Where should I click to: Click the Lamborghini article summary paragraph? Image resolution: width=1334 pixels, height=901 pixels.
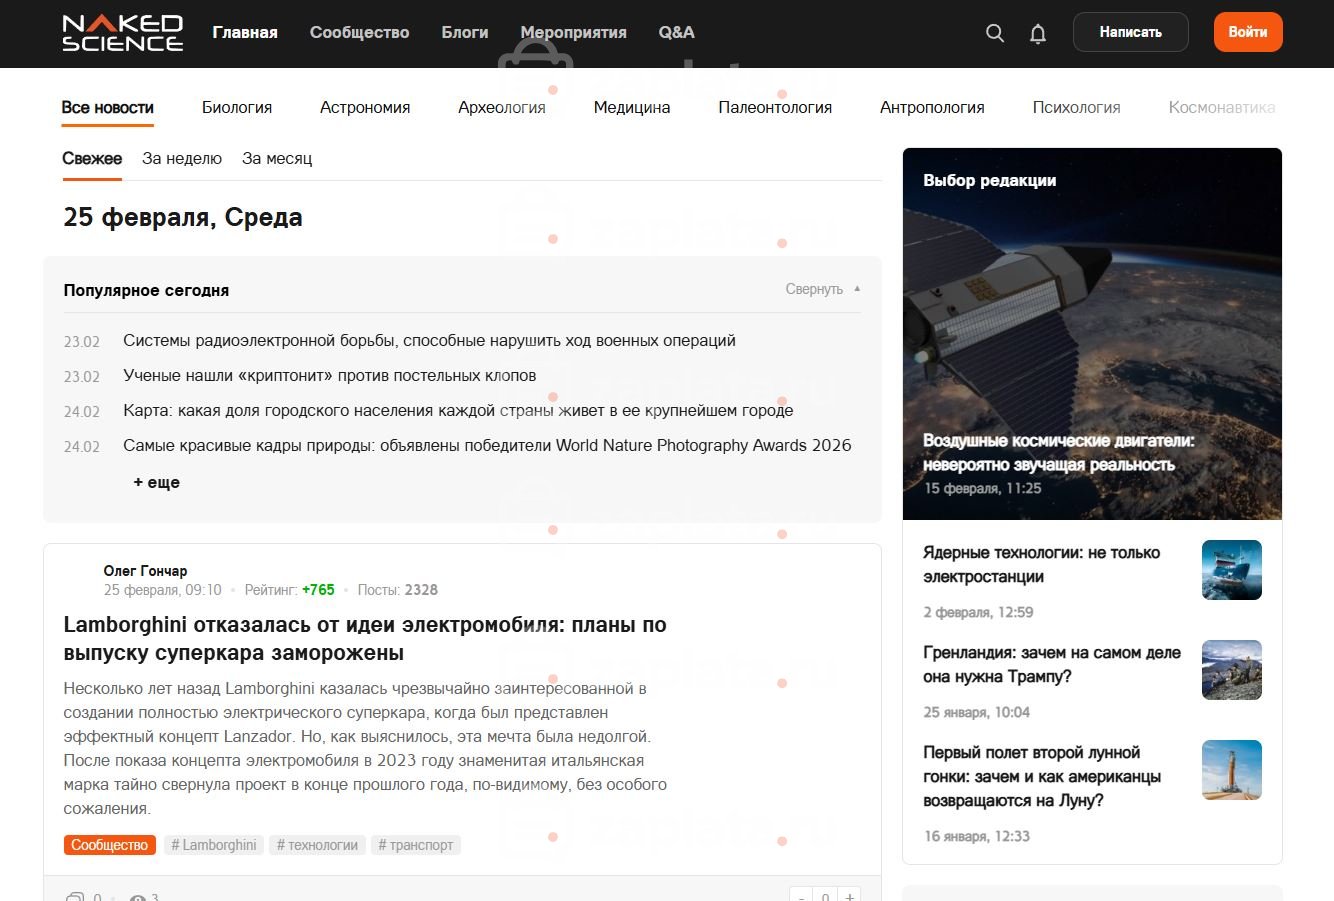pos(365,748)
